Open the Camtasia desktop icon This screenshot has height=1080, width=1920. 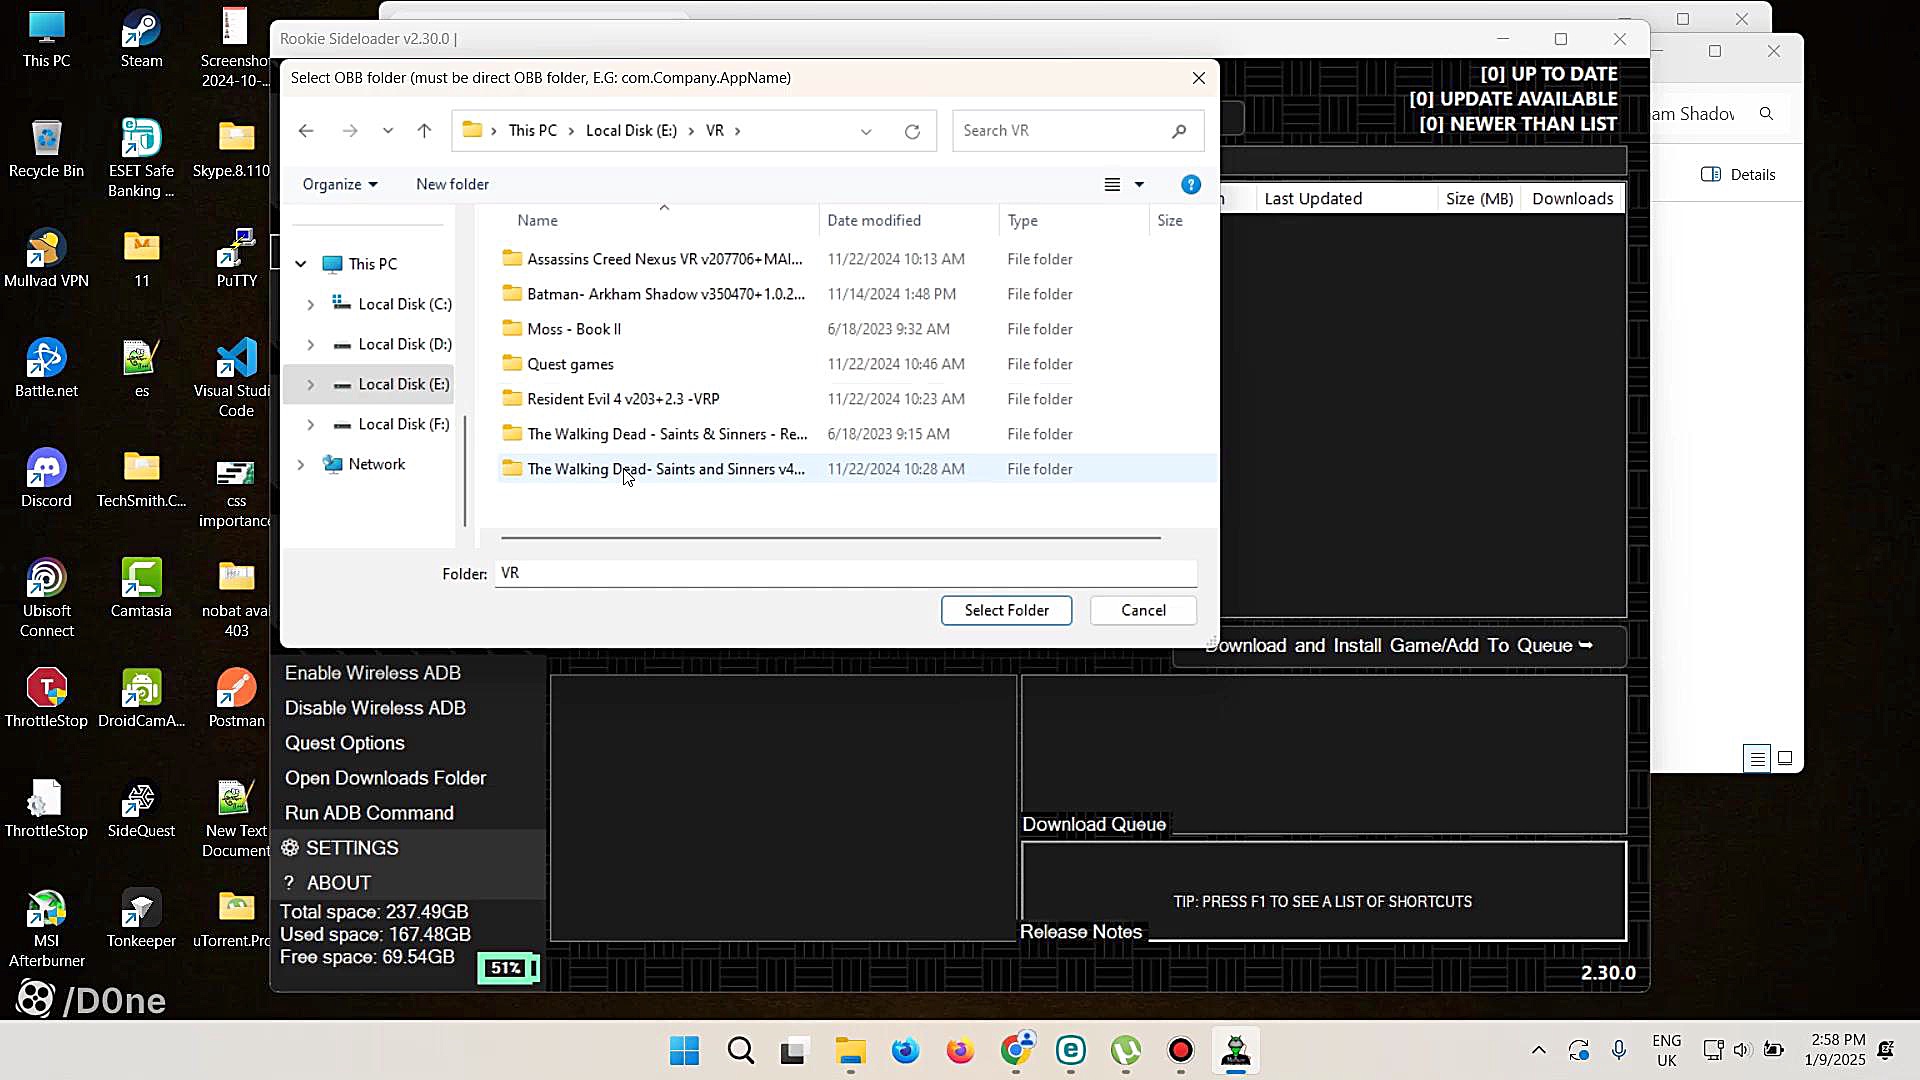click(141, 590)
